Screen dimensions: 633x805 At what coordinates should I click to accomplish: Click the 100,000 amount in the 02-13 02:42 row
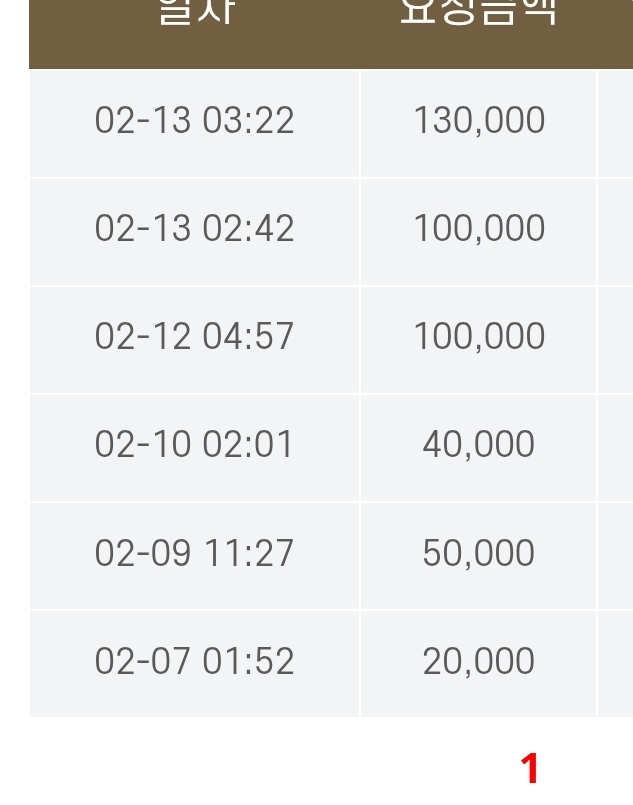pos(478,229)
